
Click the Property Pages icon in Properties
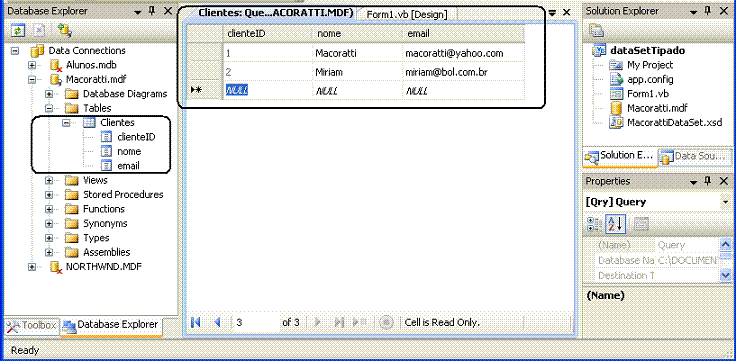pyautogui.click(x=641, y=224)
